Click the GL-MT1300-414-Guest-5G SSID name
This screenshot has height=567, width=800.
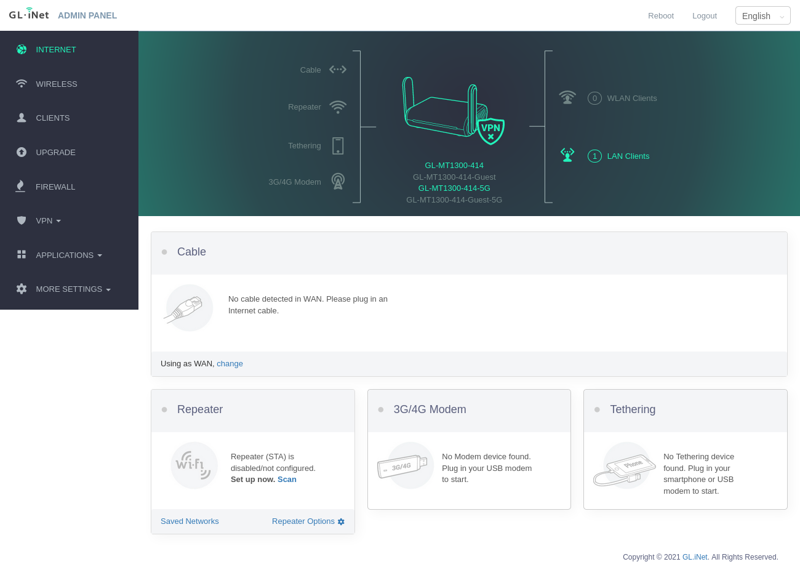pyautogui.click(x=454, y=200)
